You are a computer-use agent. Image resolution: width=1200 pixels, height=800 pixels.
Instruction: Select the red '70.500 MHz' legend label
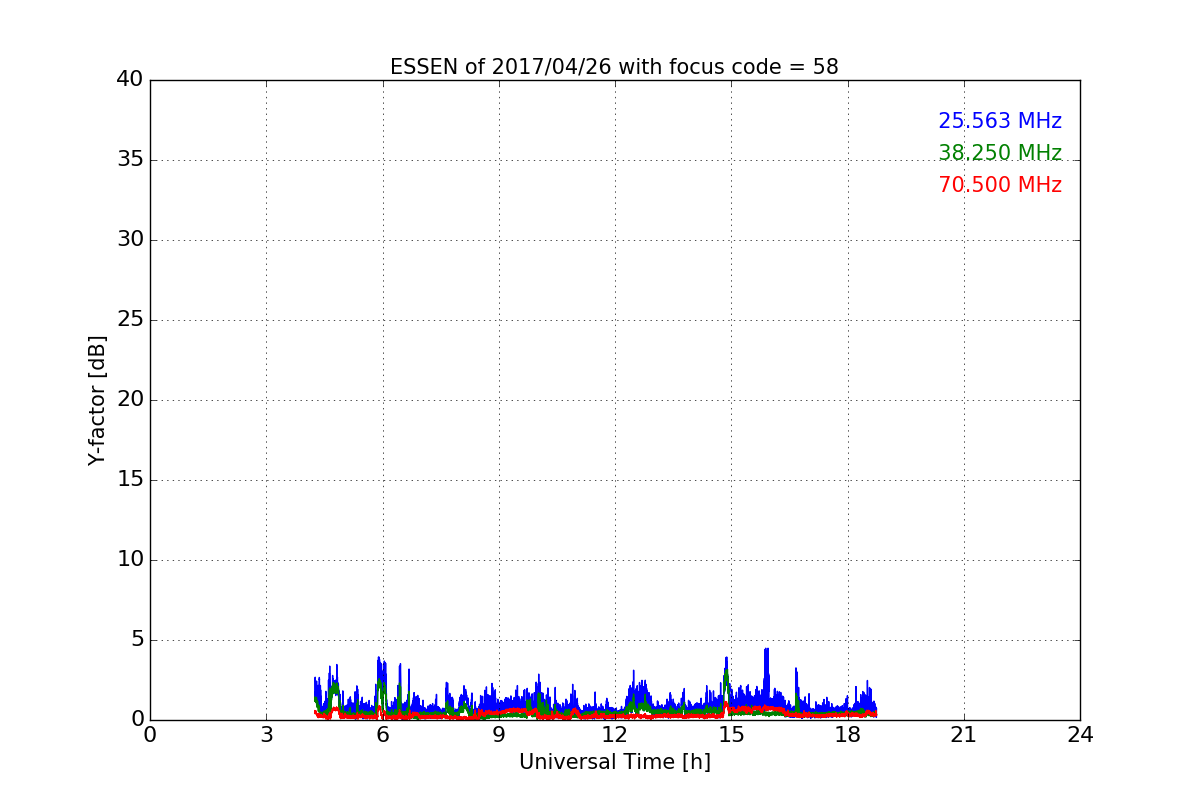[1000, 185]
